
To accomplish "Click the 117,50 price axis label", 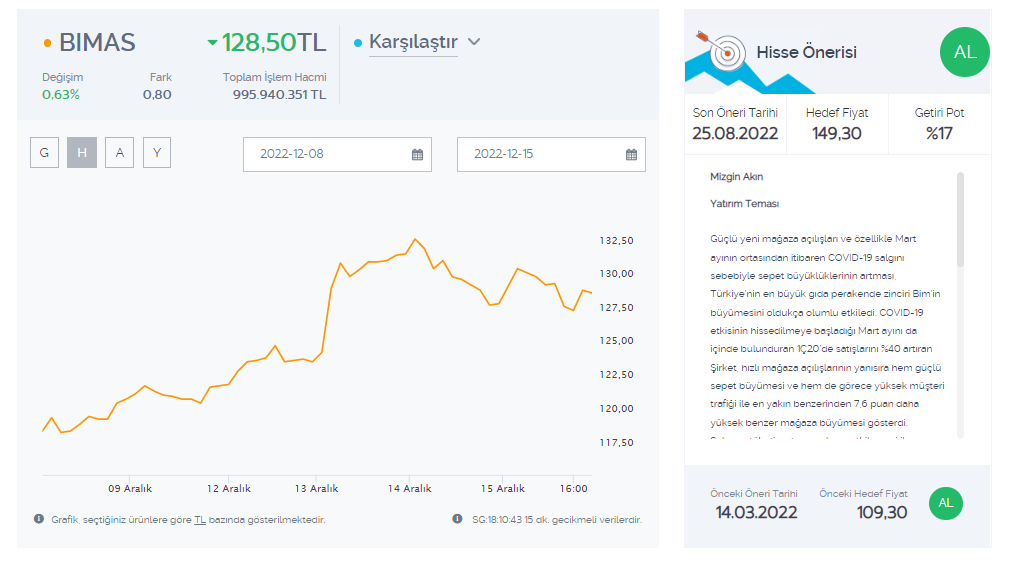I will pos(616,443).
